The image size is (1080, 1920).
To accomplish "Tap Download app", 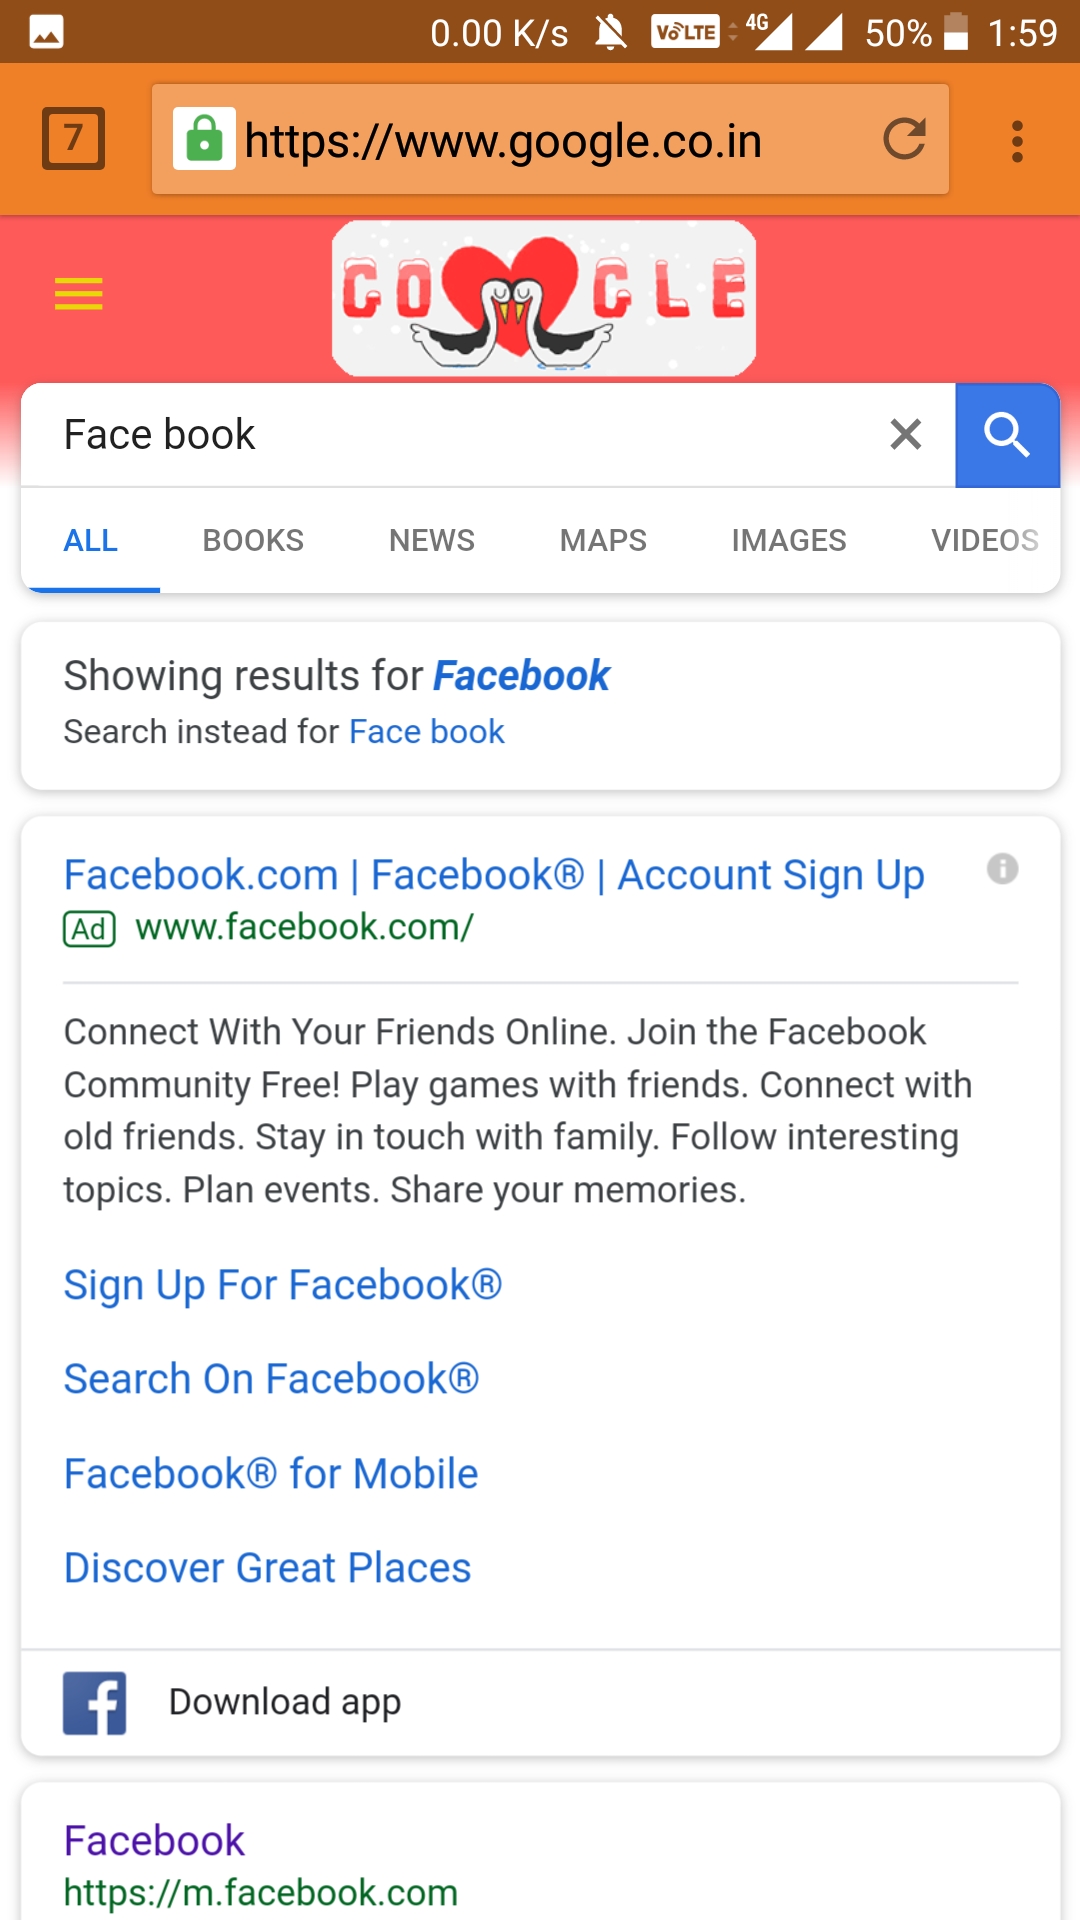I will click(285, 1702).
